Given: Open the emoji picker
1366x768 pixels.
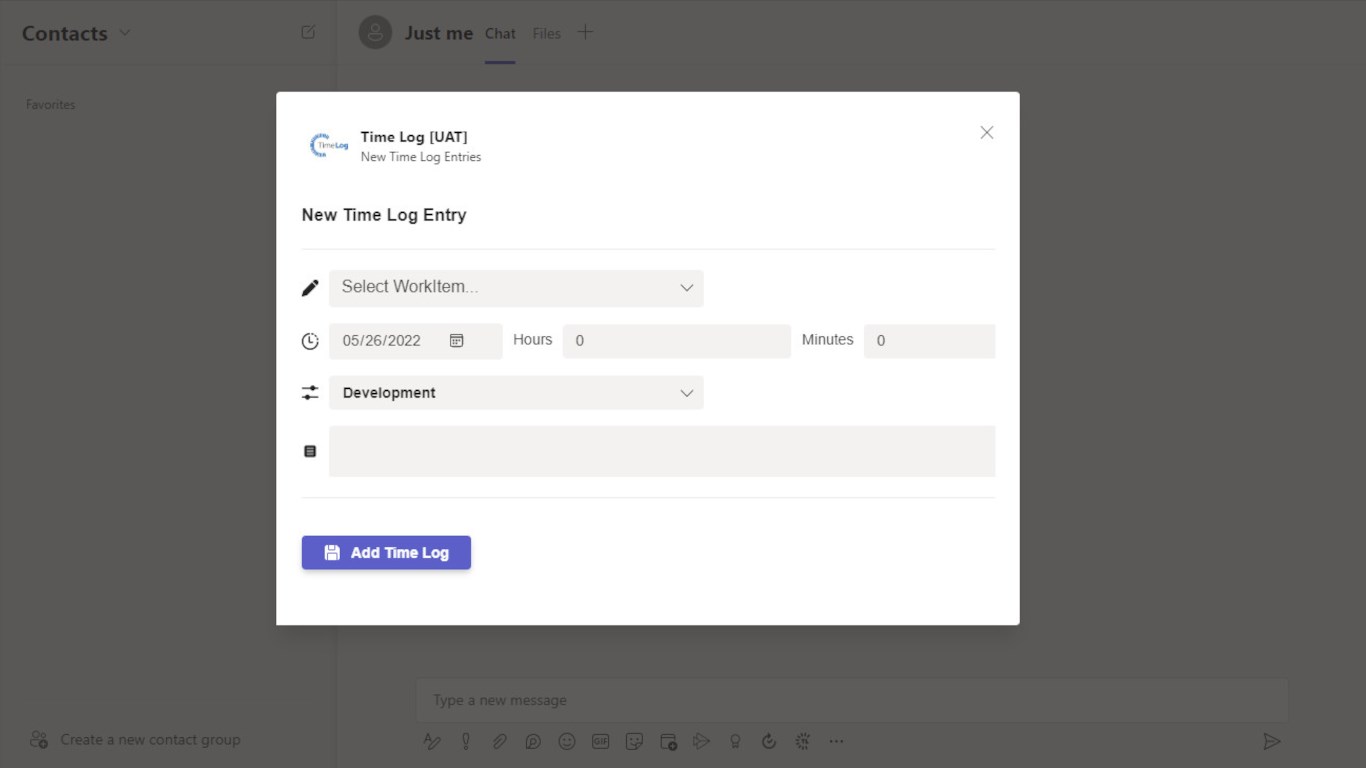Looking at the screenshot, I should [567, 741].
